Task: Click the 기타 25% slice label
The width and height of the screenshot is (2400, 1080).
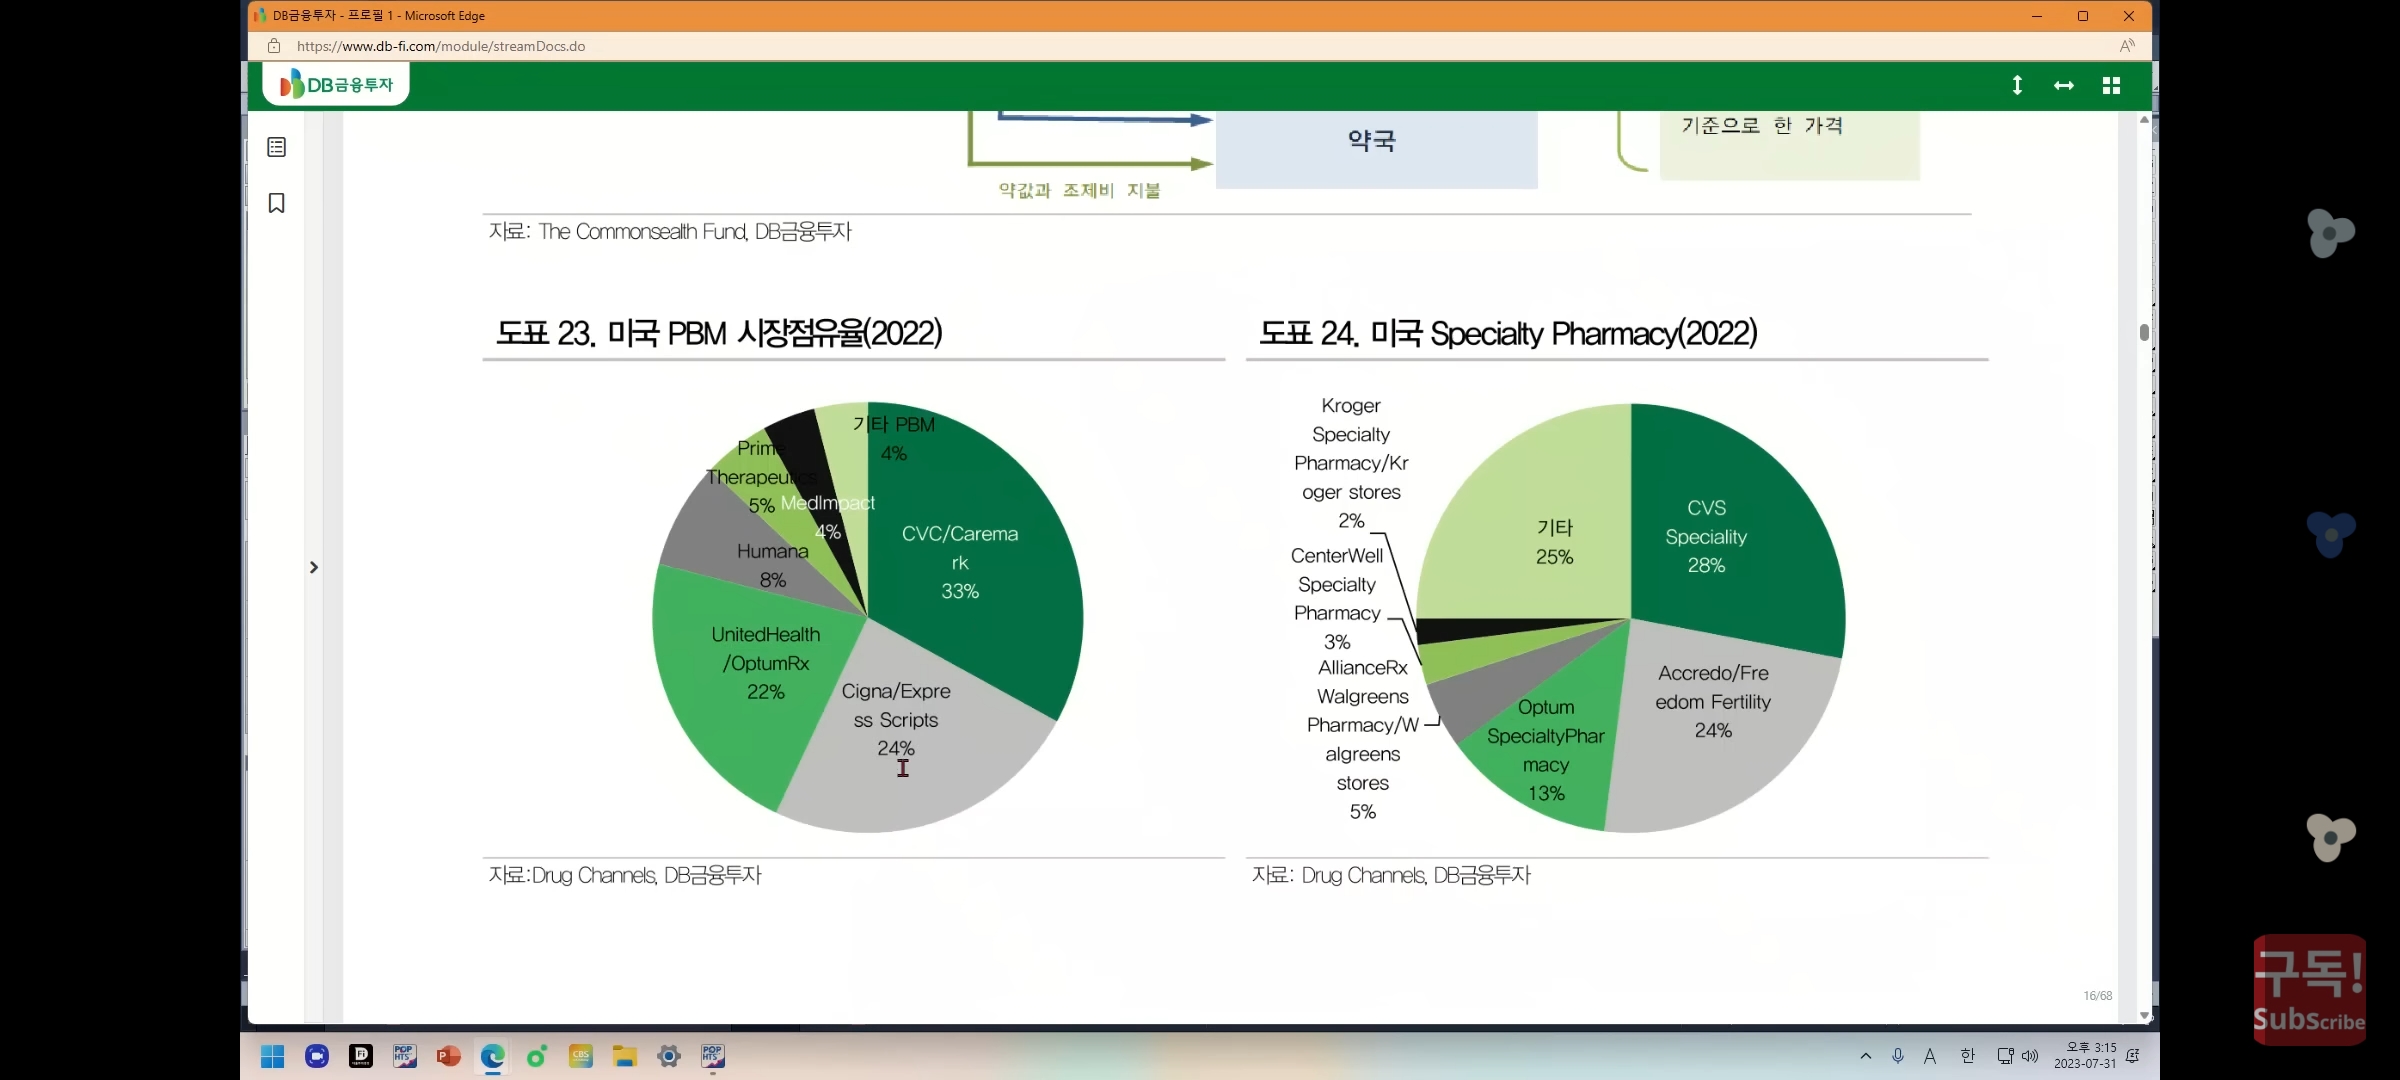Action: coord(1555,542)
